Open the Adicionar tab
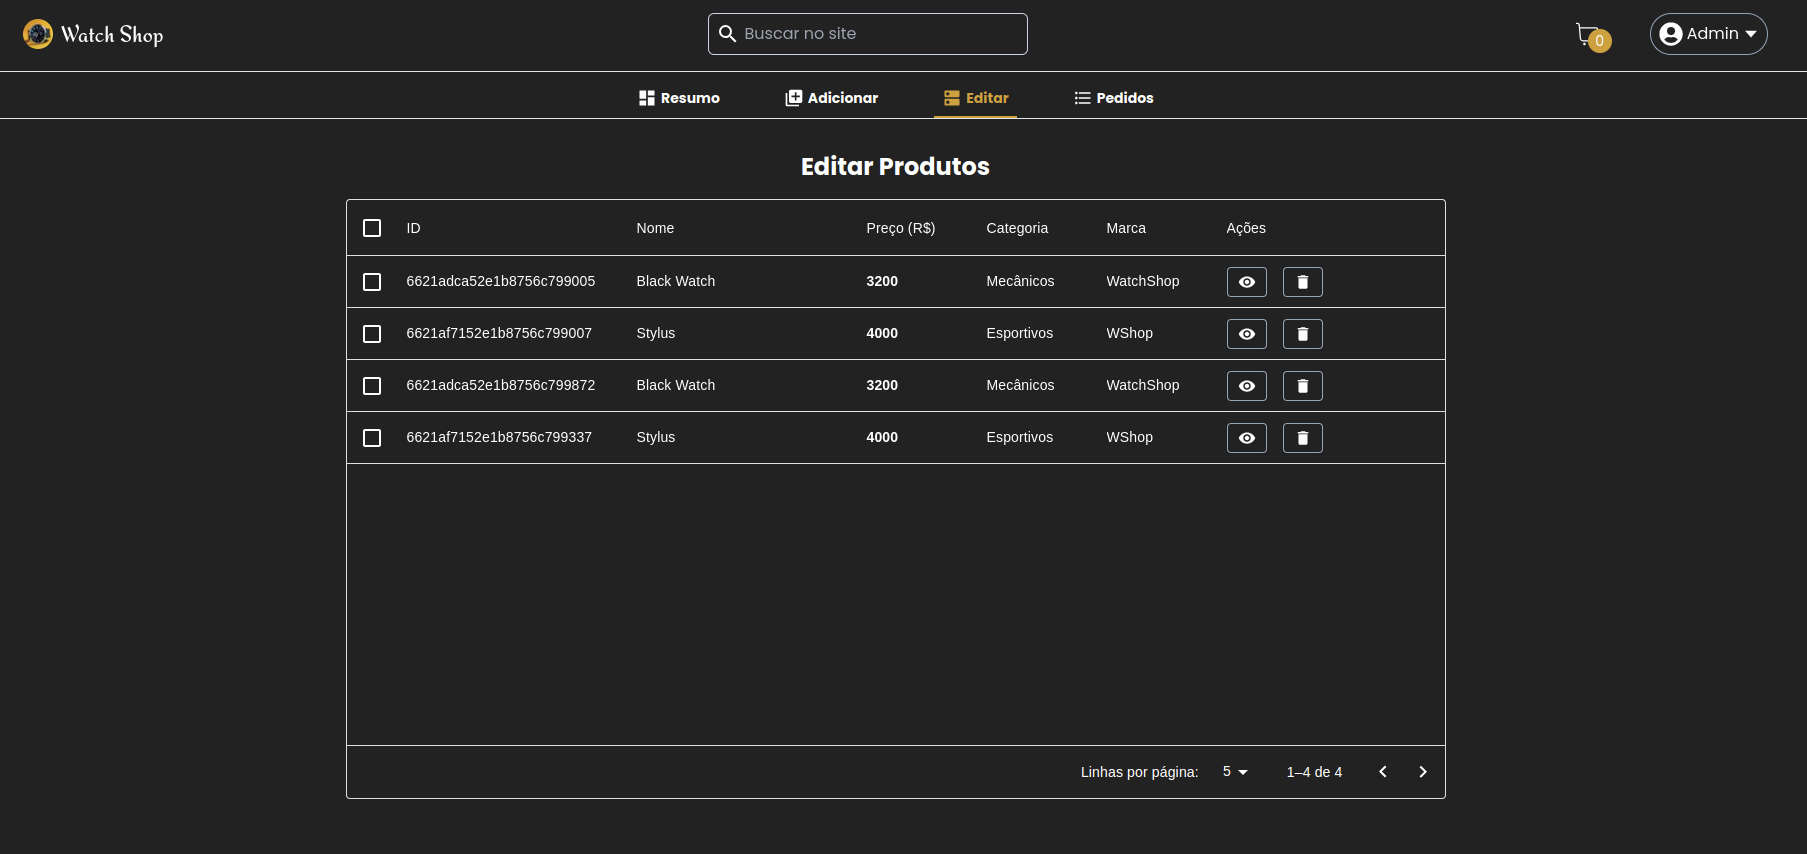 (831, 98)
